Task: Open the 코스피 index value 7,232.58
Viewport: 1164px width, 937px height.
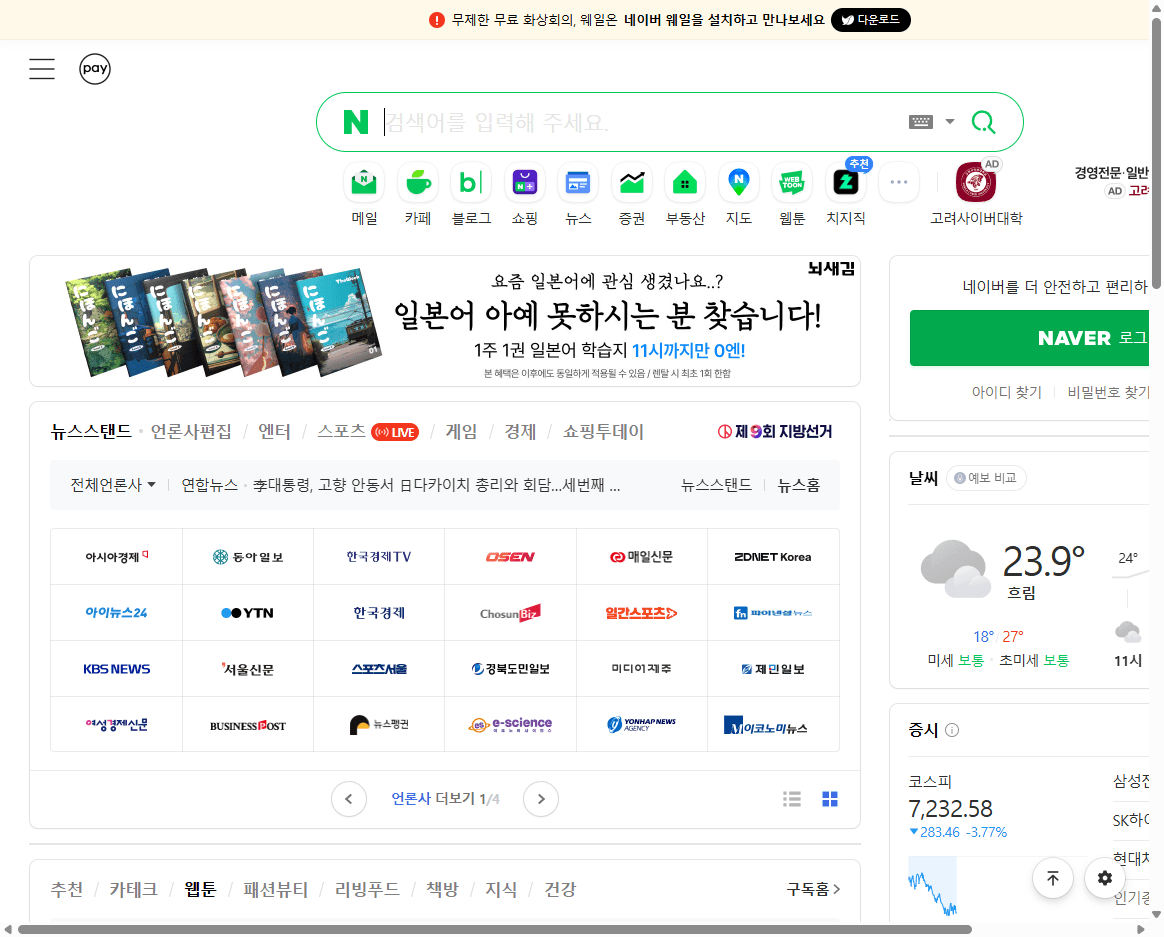Action: point(950,809)
